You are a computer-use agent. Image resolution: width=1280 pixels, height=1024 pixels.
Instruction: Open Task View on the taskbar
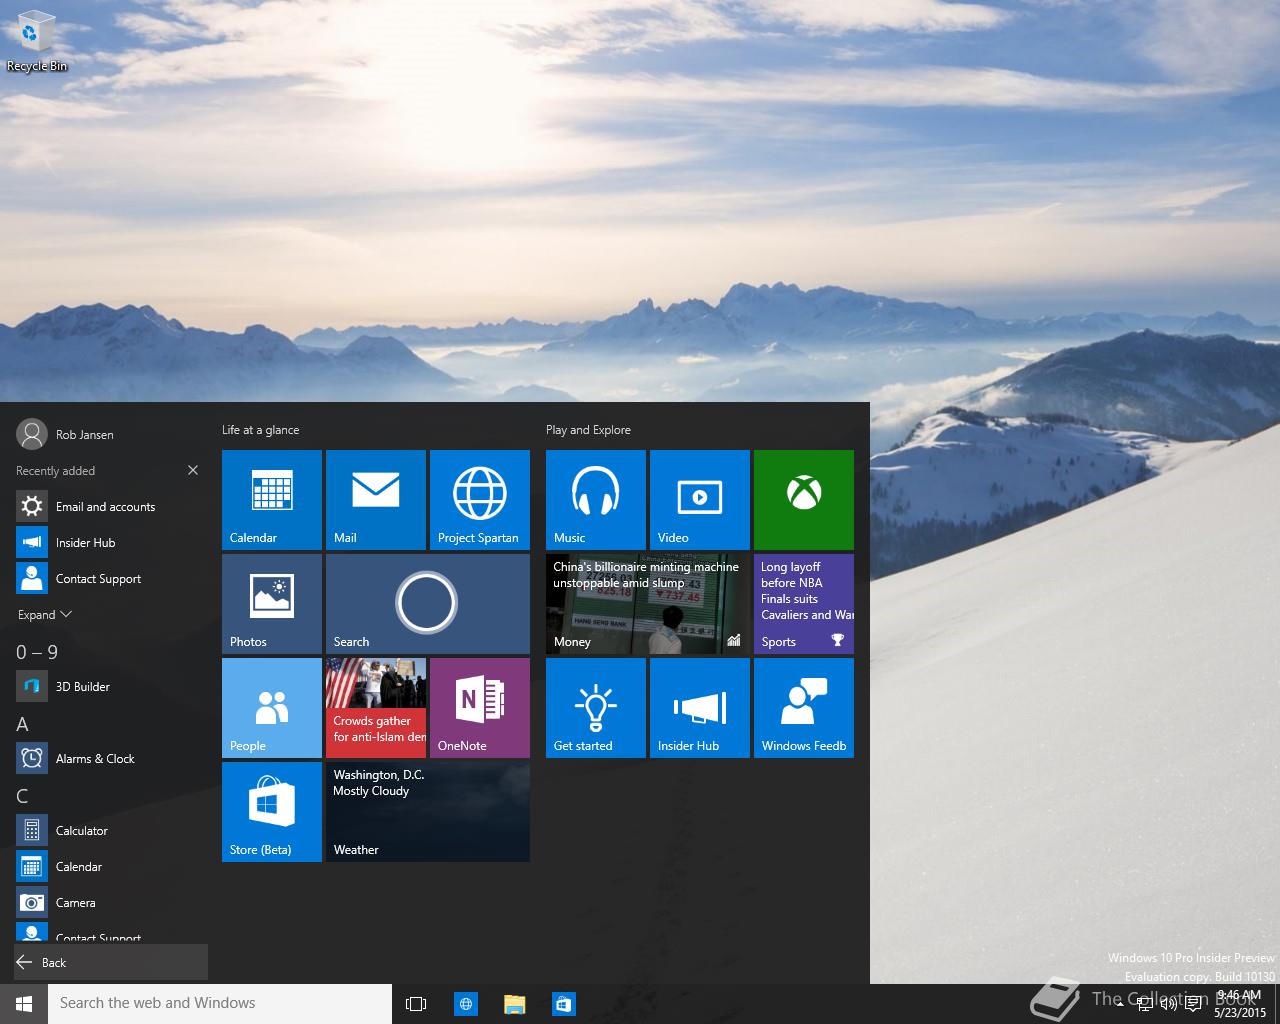pos(416,1004)
